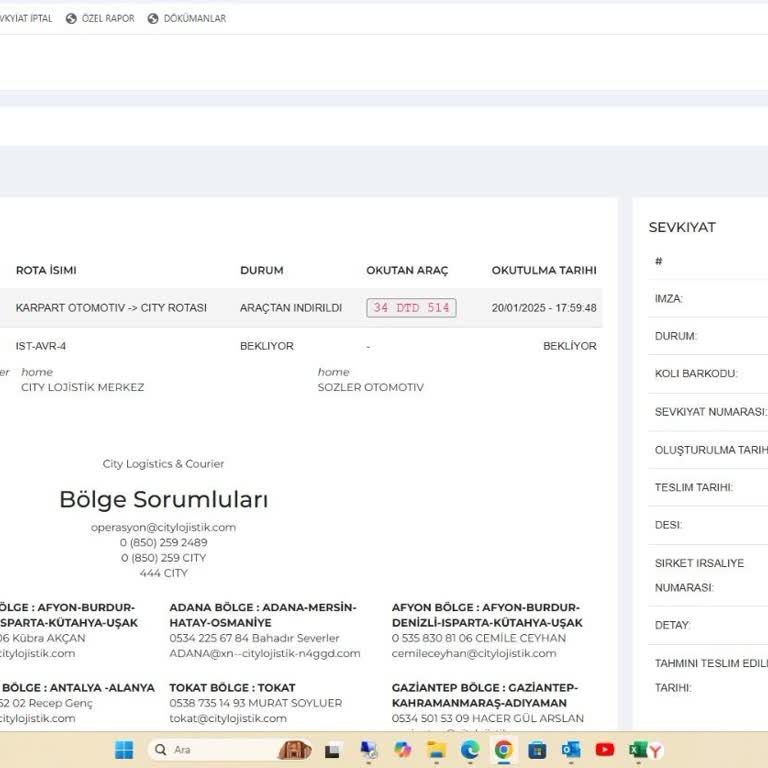Screen dimensions: 768x768
Task: Open Yandex browser from the taskbar
Action: [656, 751]
